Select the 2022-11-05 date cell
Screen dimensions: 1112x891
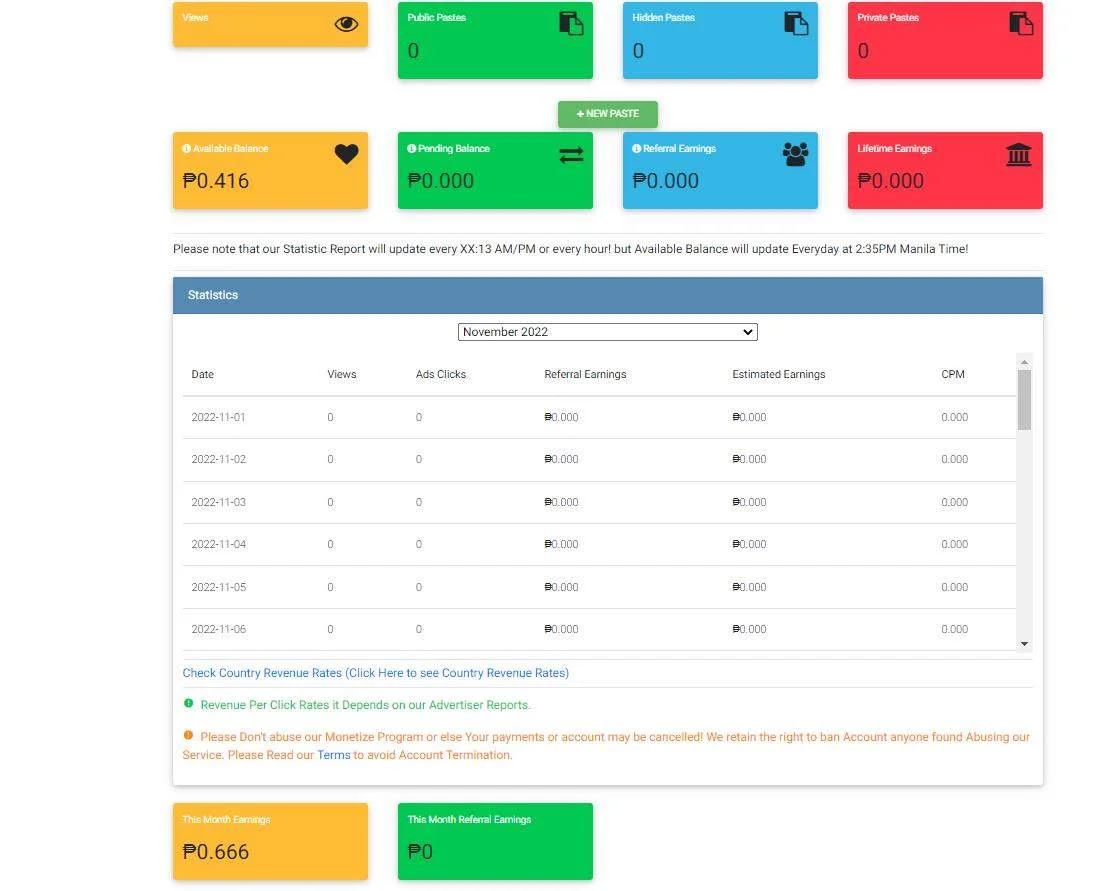218,587
